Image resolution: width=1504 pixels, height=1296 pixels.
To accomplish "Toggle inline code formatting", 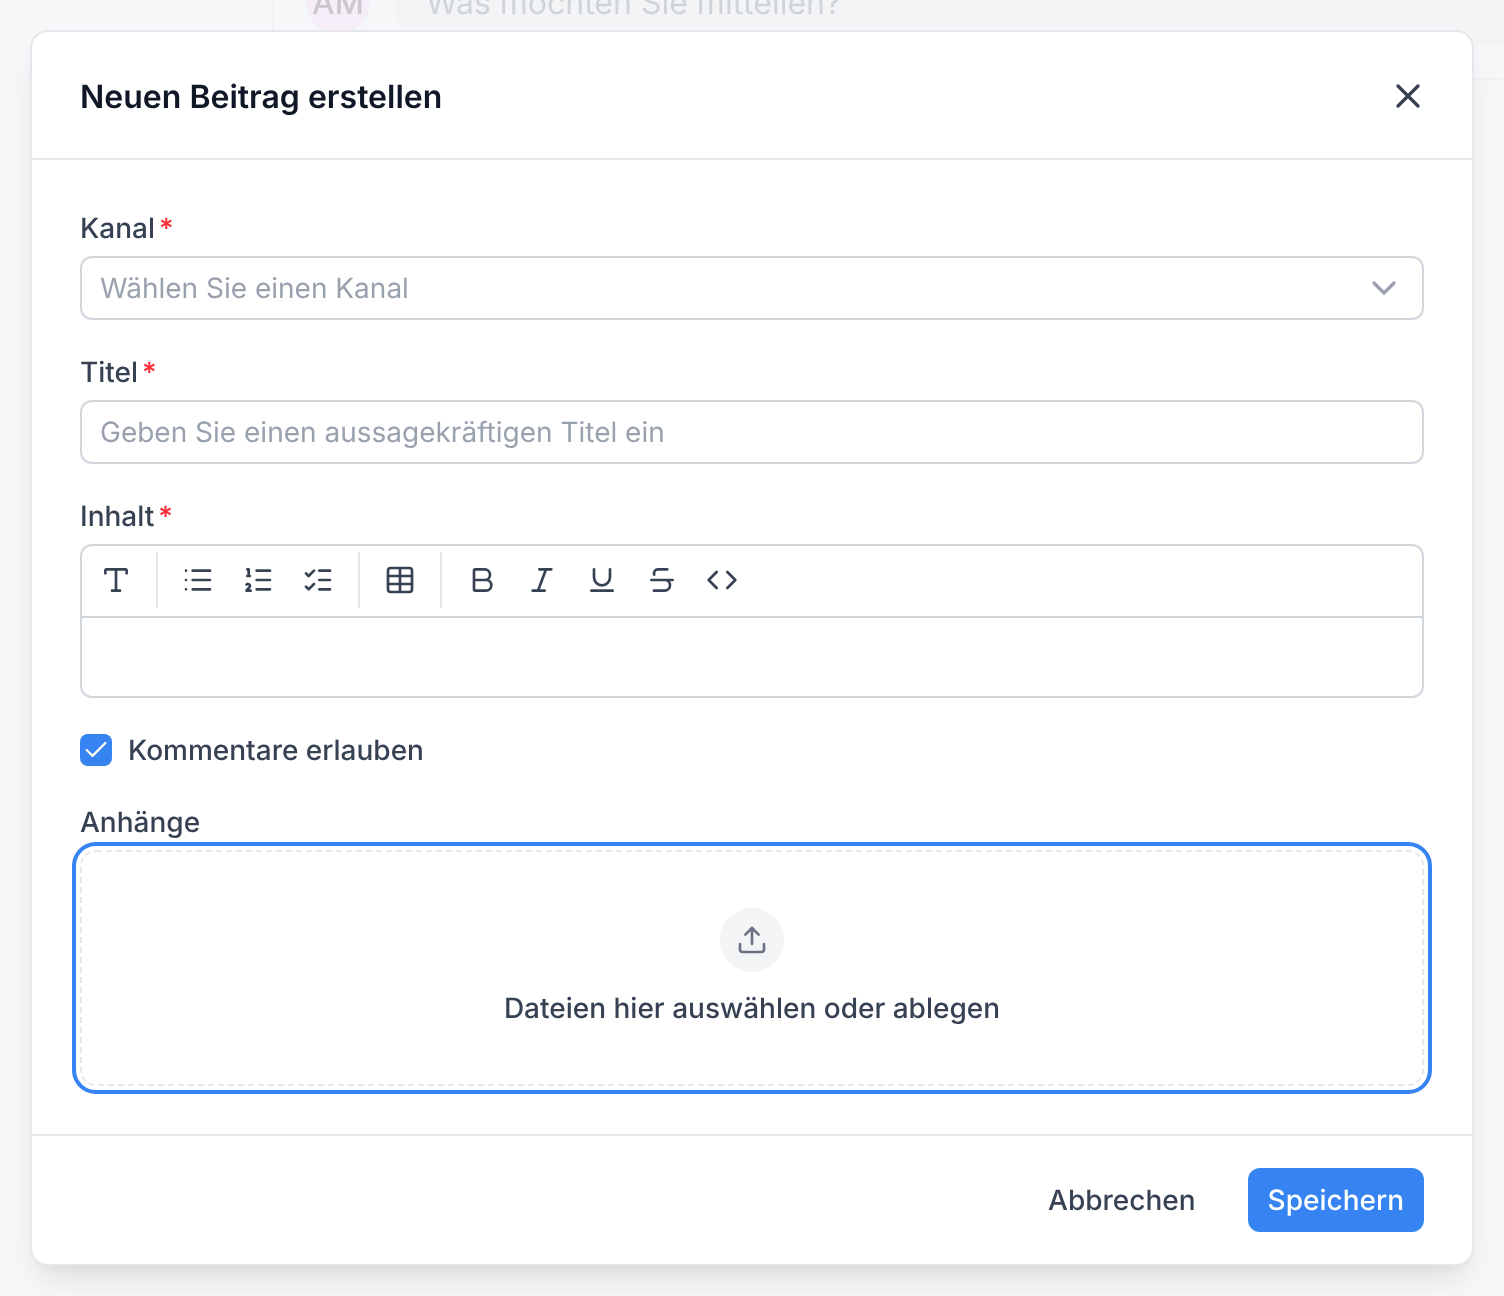I will click(722, 580).
